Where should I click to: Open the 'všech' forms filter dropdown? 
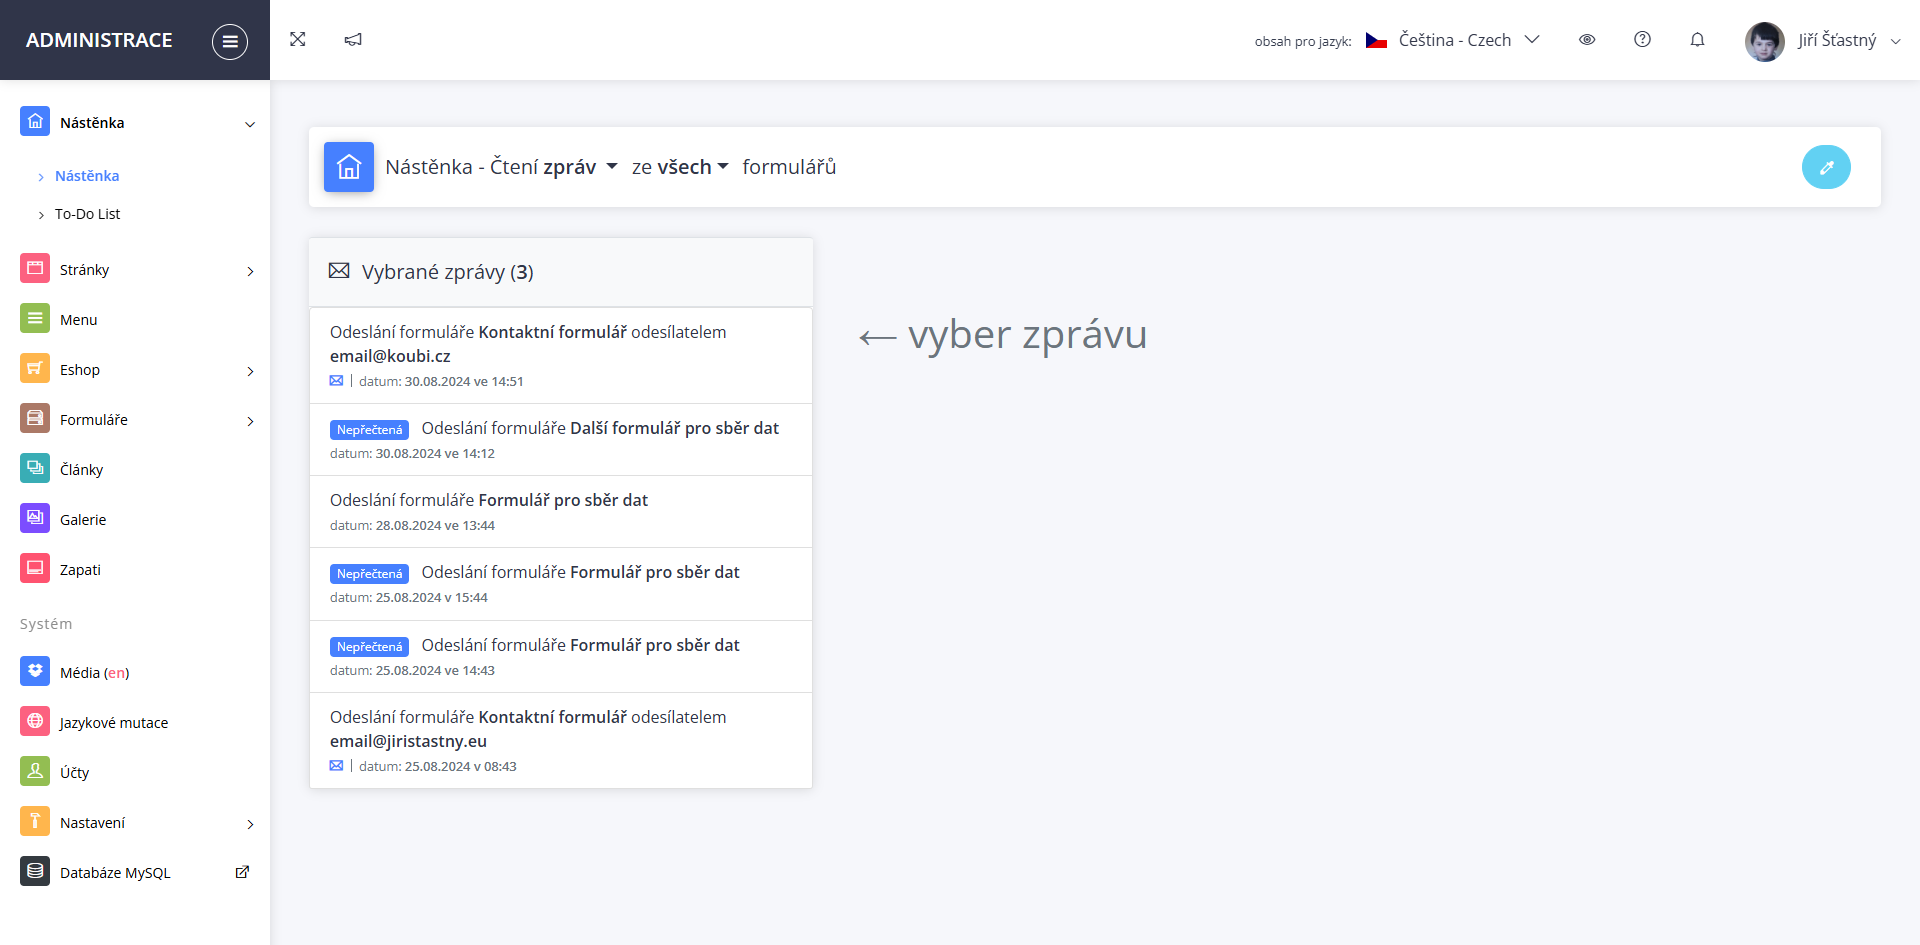click(x=693, y=167)
